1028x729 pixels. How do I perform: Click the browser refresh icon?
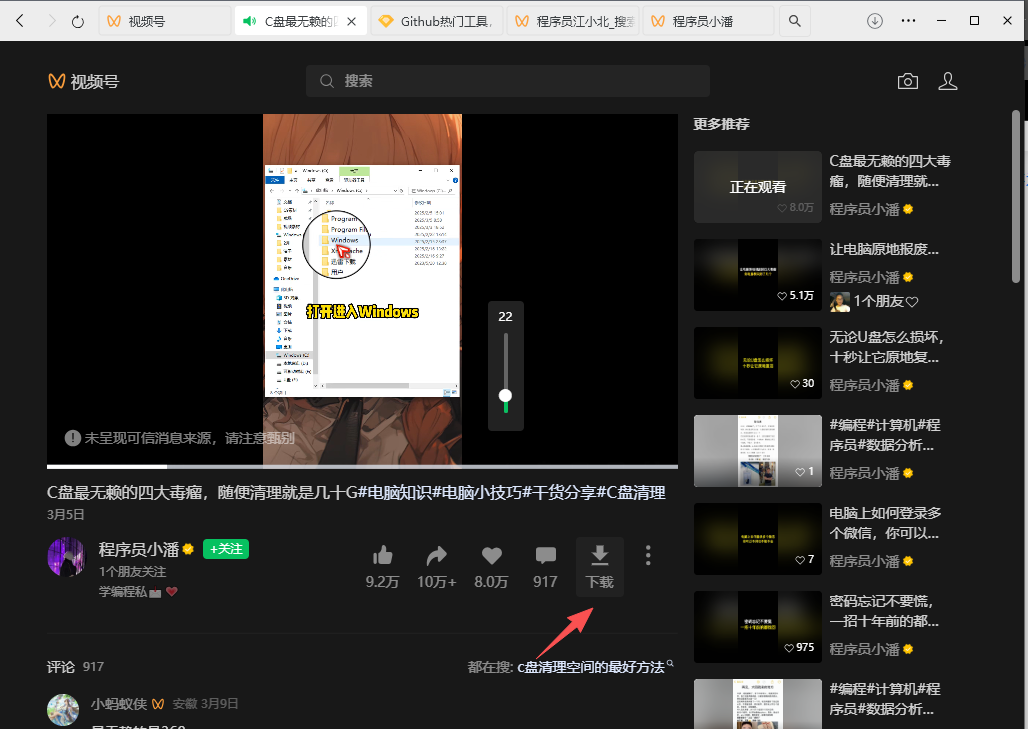coord(78,21)
